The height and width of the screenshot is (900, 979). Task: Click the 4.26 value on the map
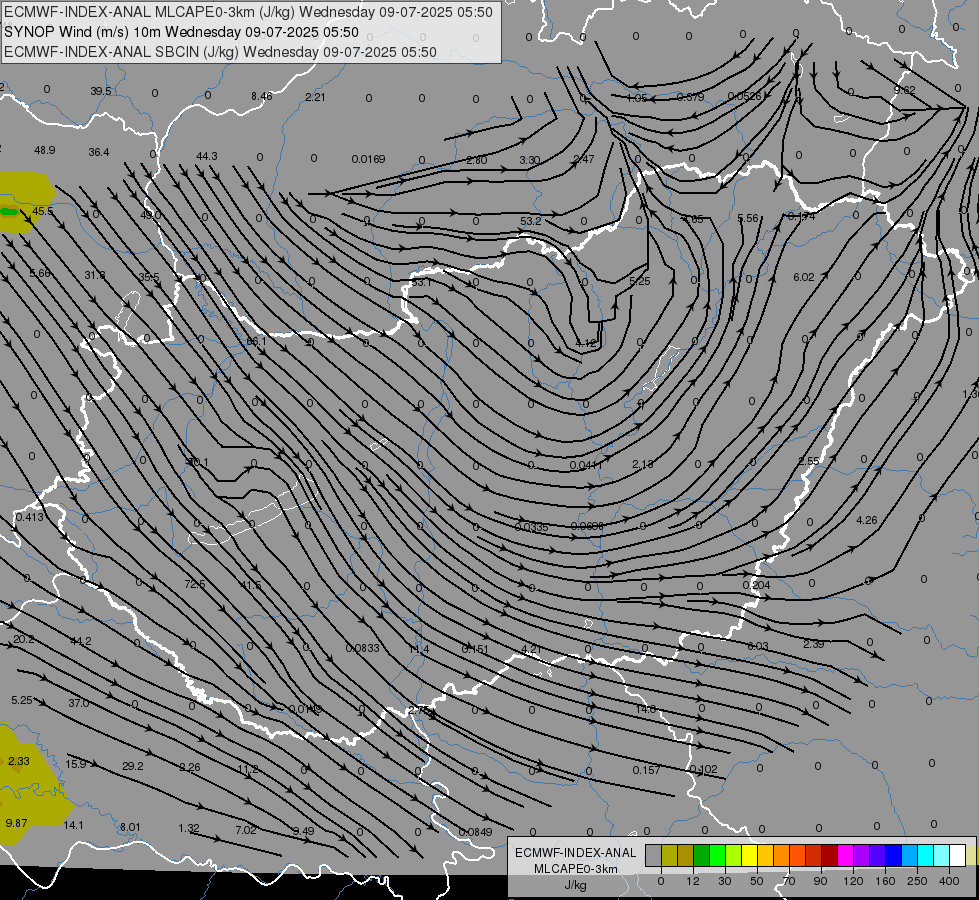coord(867,520)
